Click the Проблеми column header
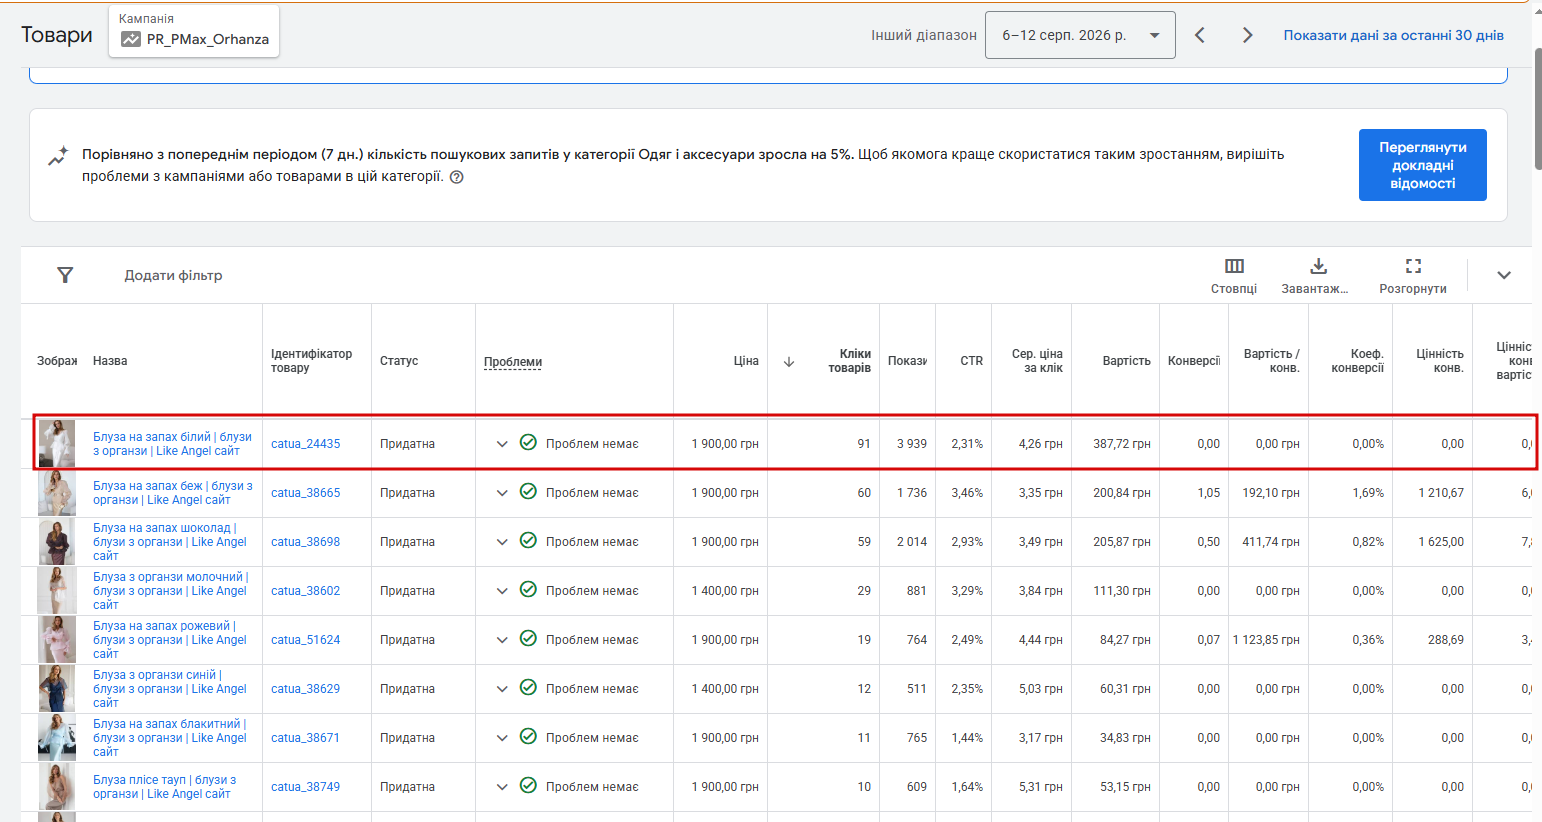 (513, 362)
